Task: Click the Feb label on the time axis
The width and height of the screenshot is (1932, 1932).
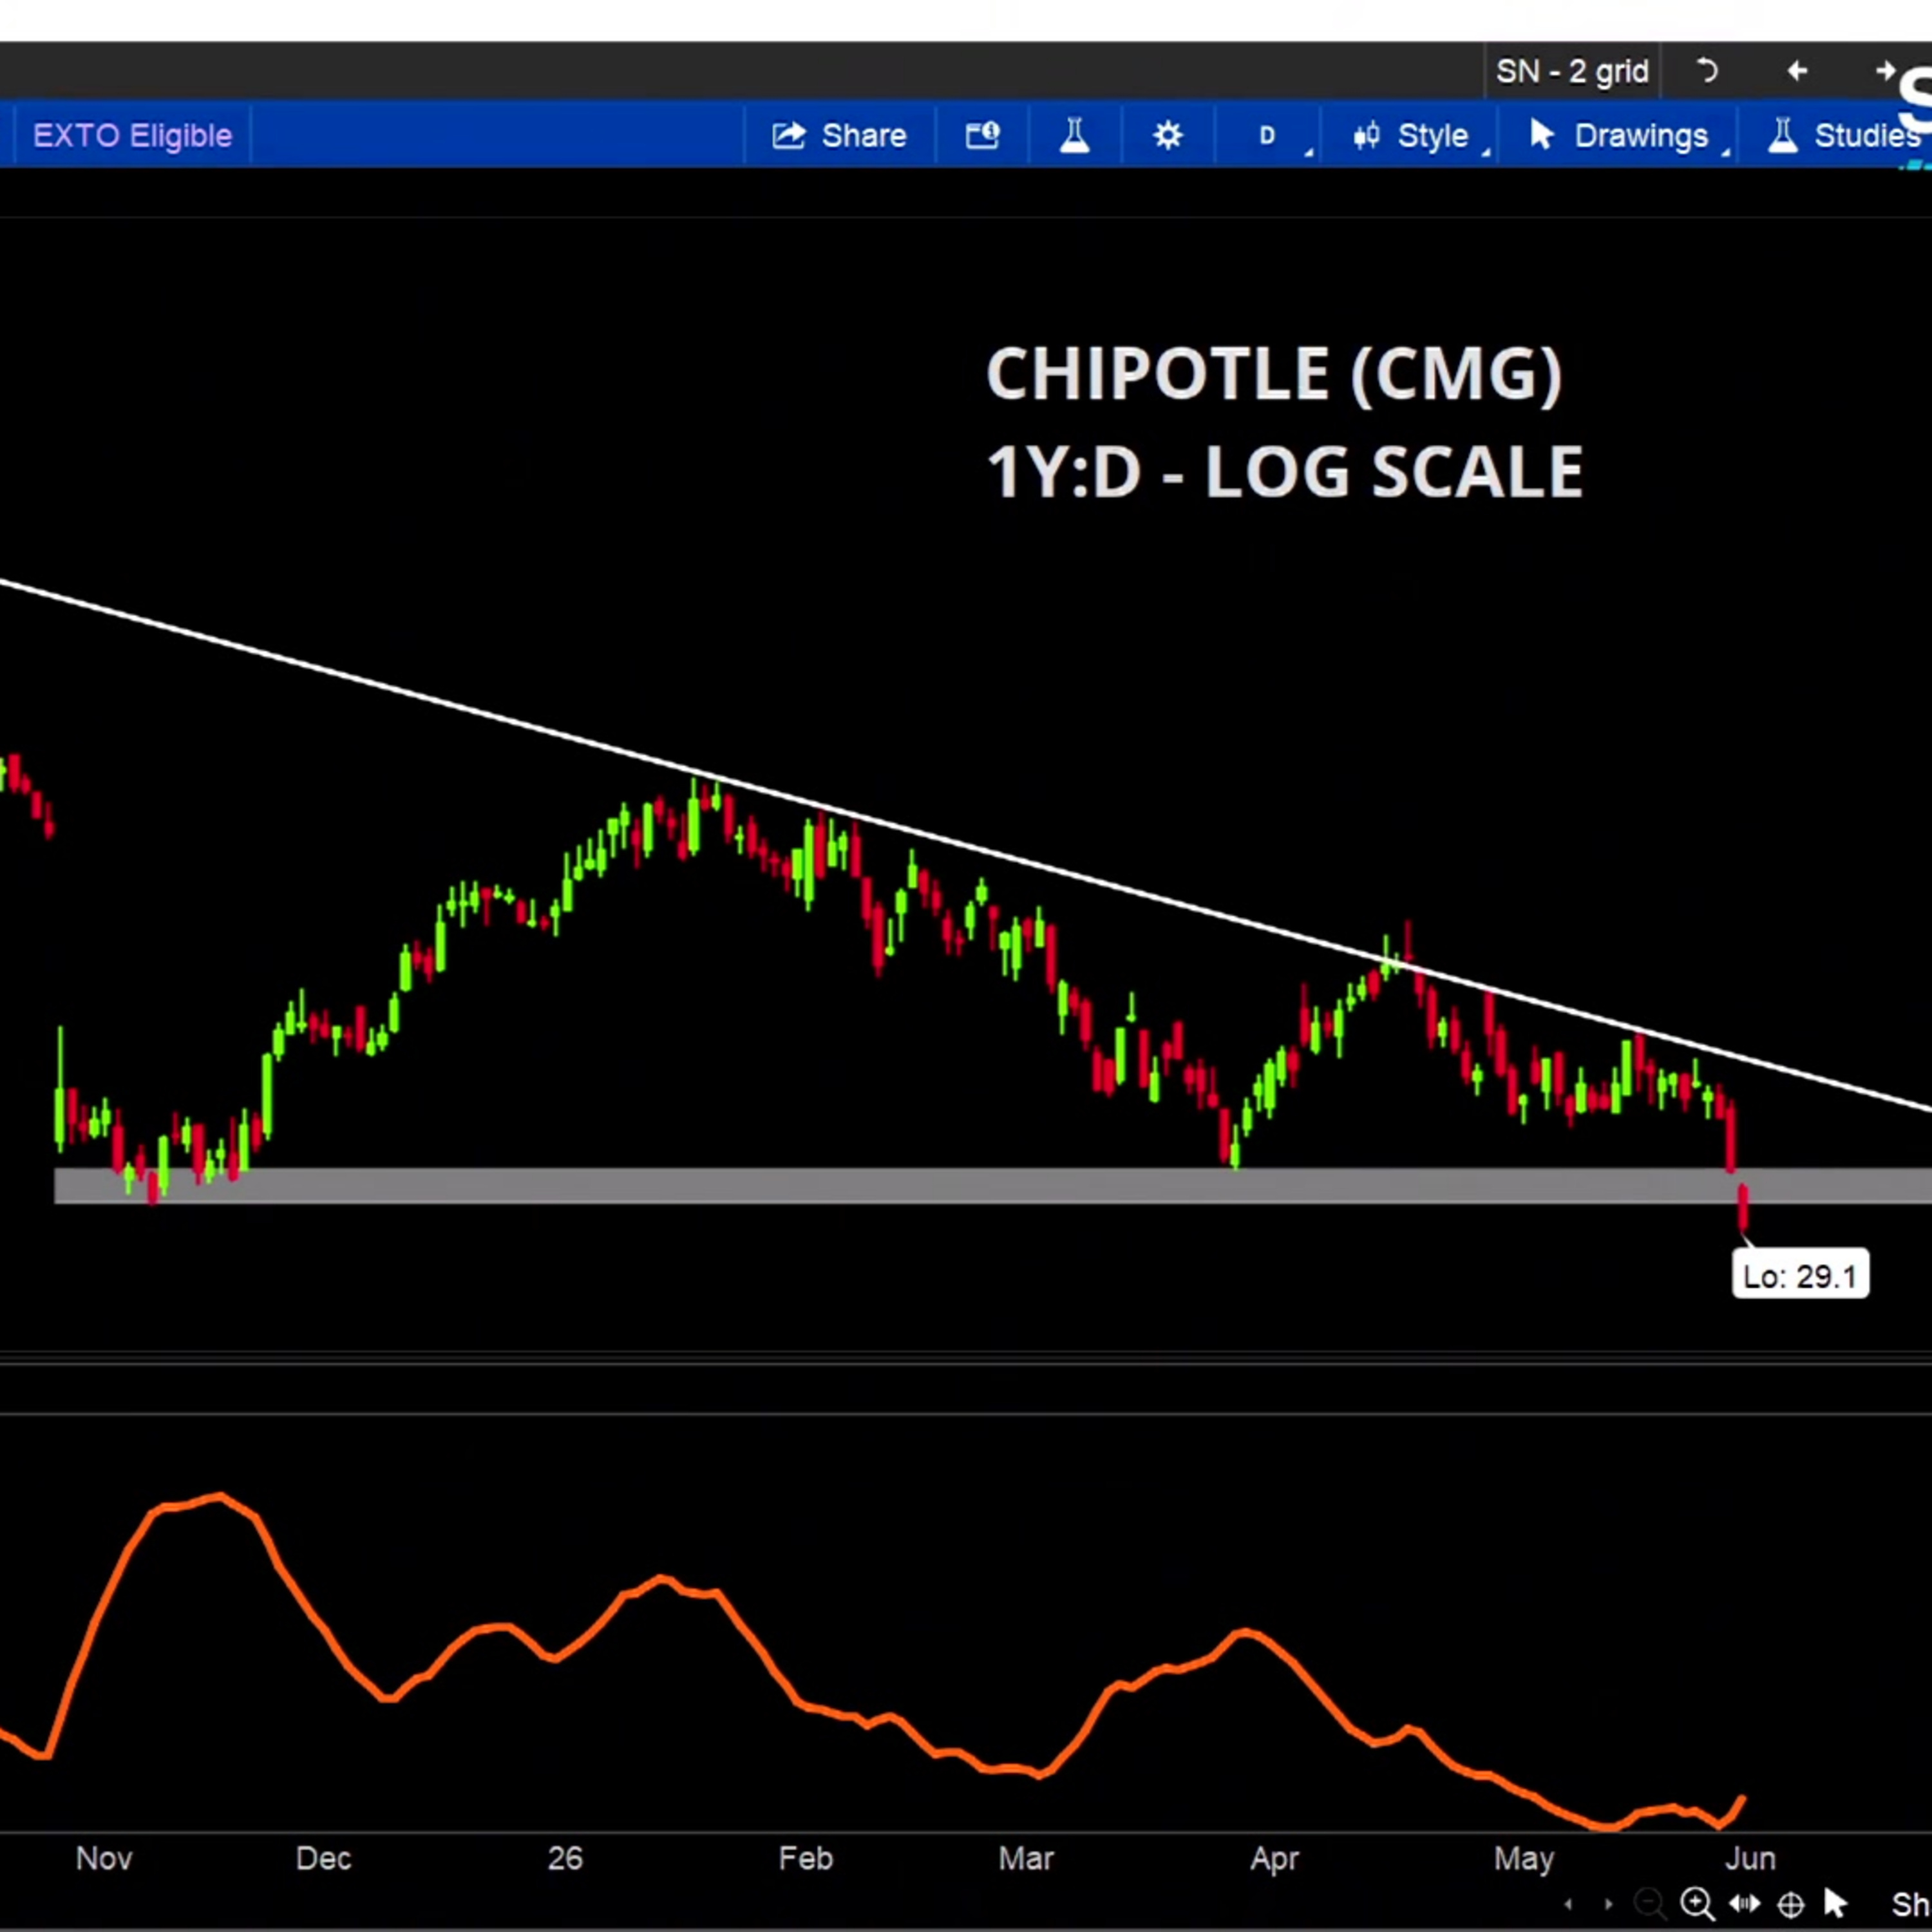Action: [806, 1858]
